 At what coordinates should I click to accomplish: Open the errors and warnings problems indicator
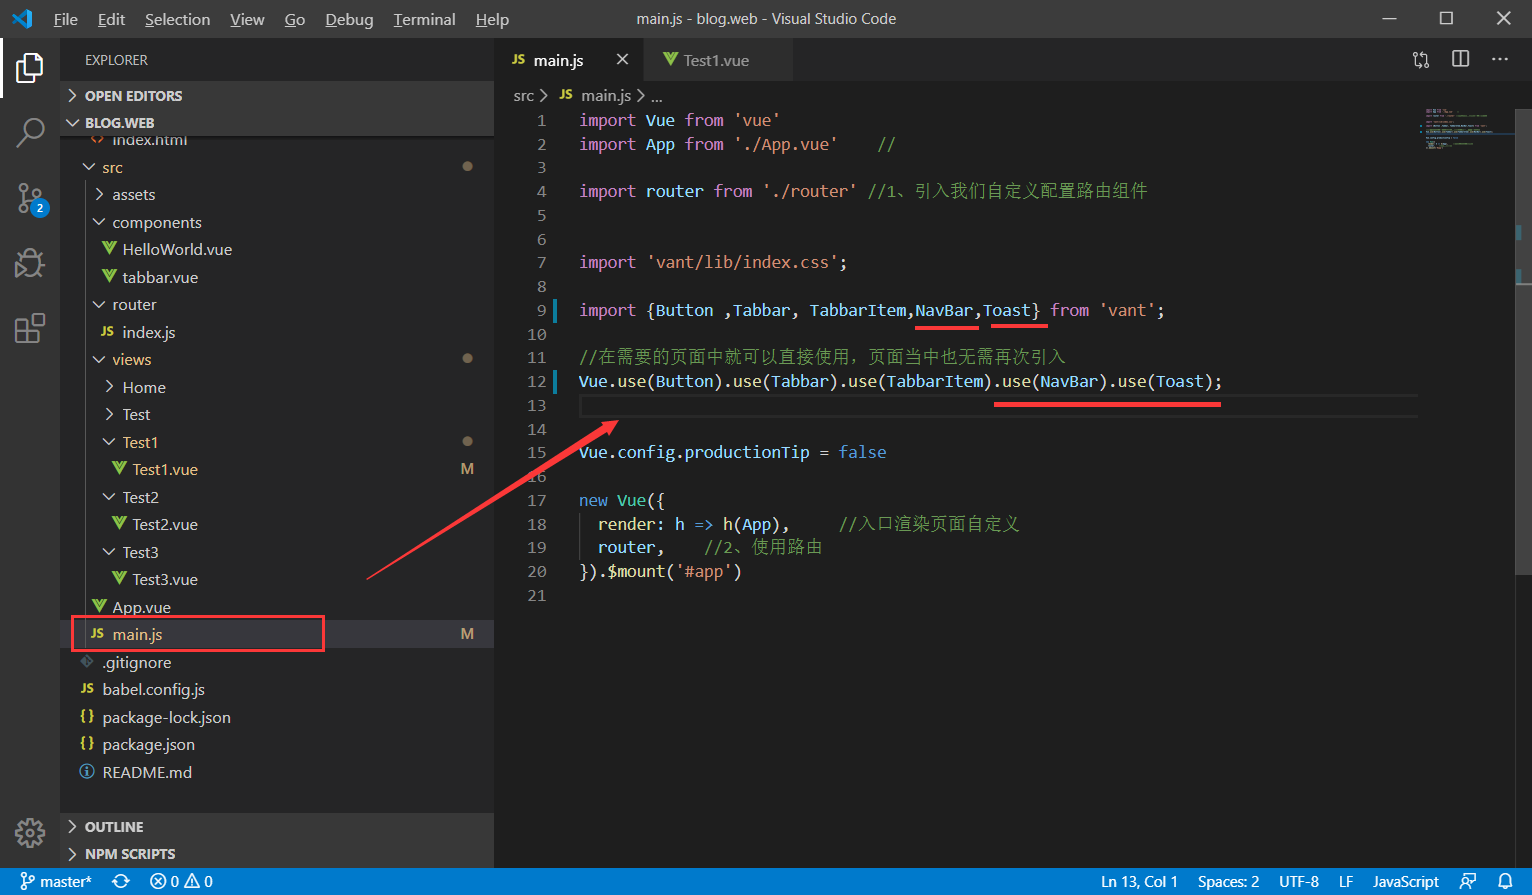[x=181, y=881]
